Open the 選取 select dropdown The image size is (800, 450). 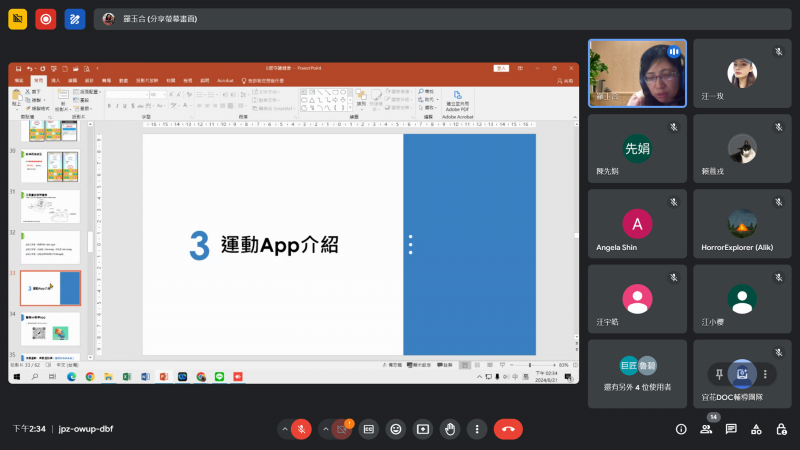pos(428,108)
